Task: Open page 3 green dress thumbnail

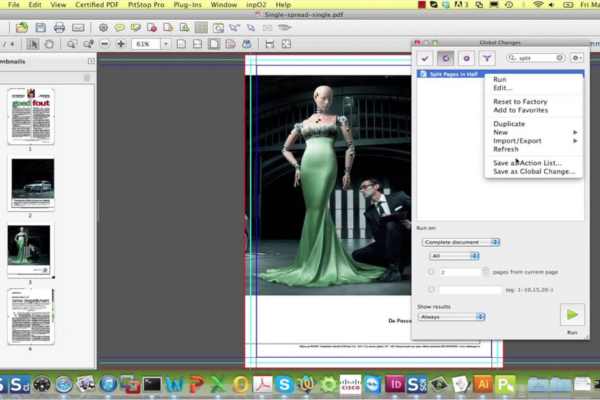Action: pyautogui.click(x=30, y=250)
